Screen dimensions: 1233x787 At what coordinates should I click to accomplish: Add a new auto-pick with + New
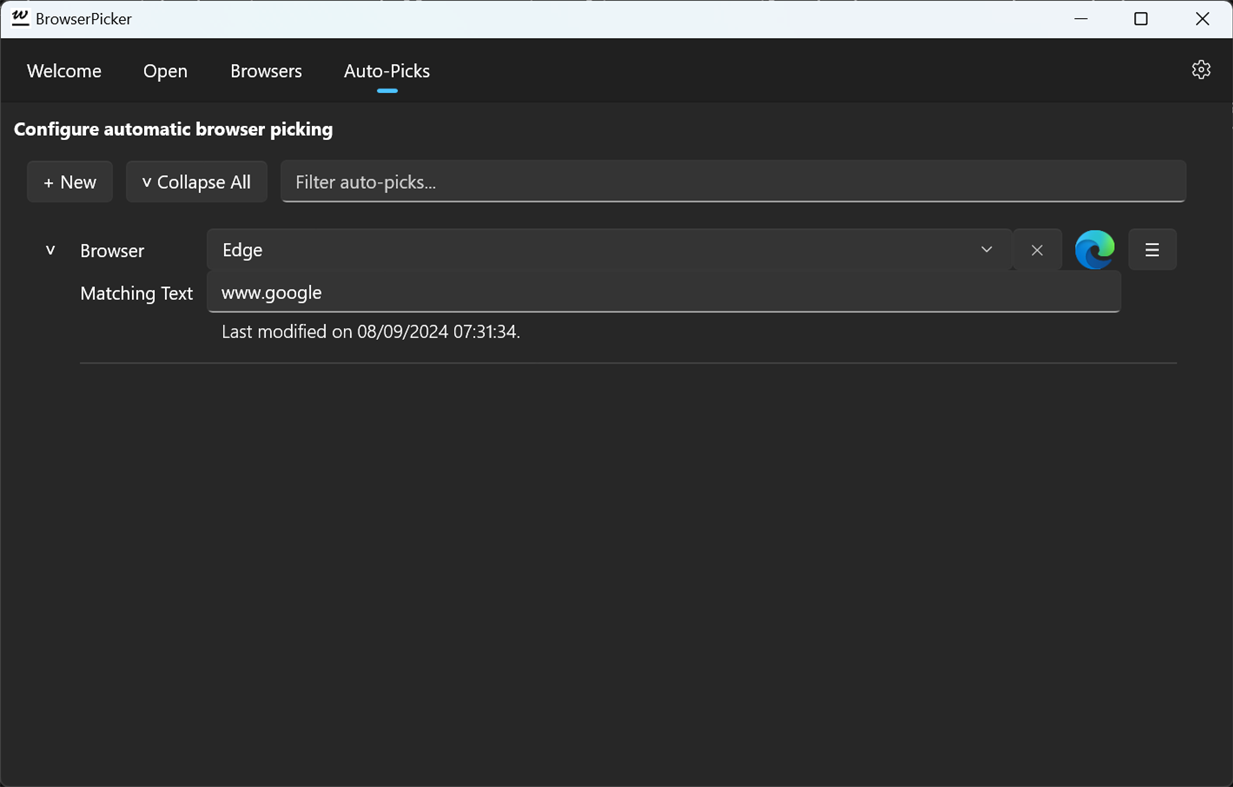(x=70, y=182)
